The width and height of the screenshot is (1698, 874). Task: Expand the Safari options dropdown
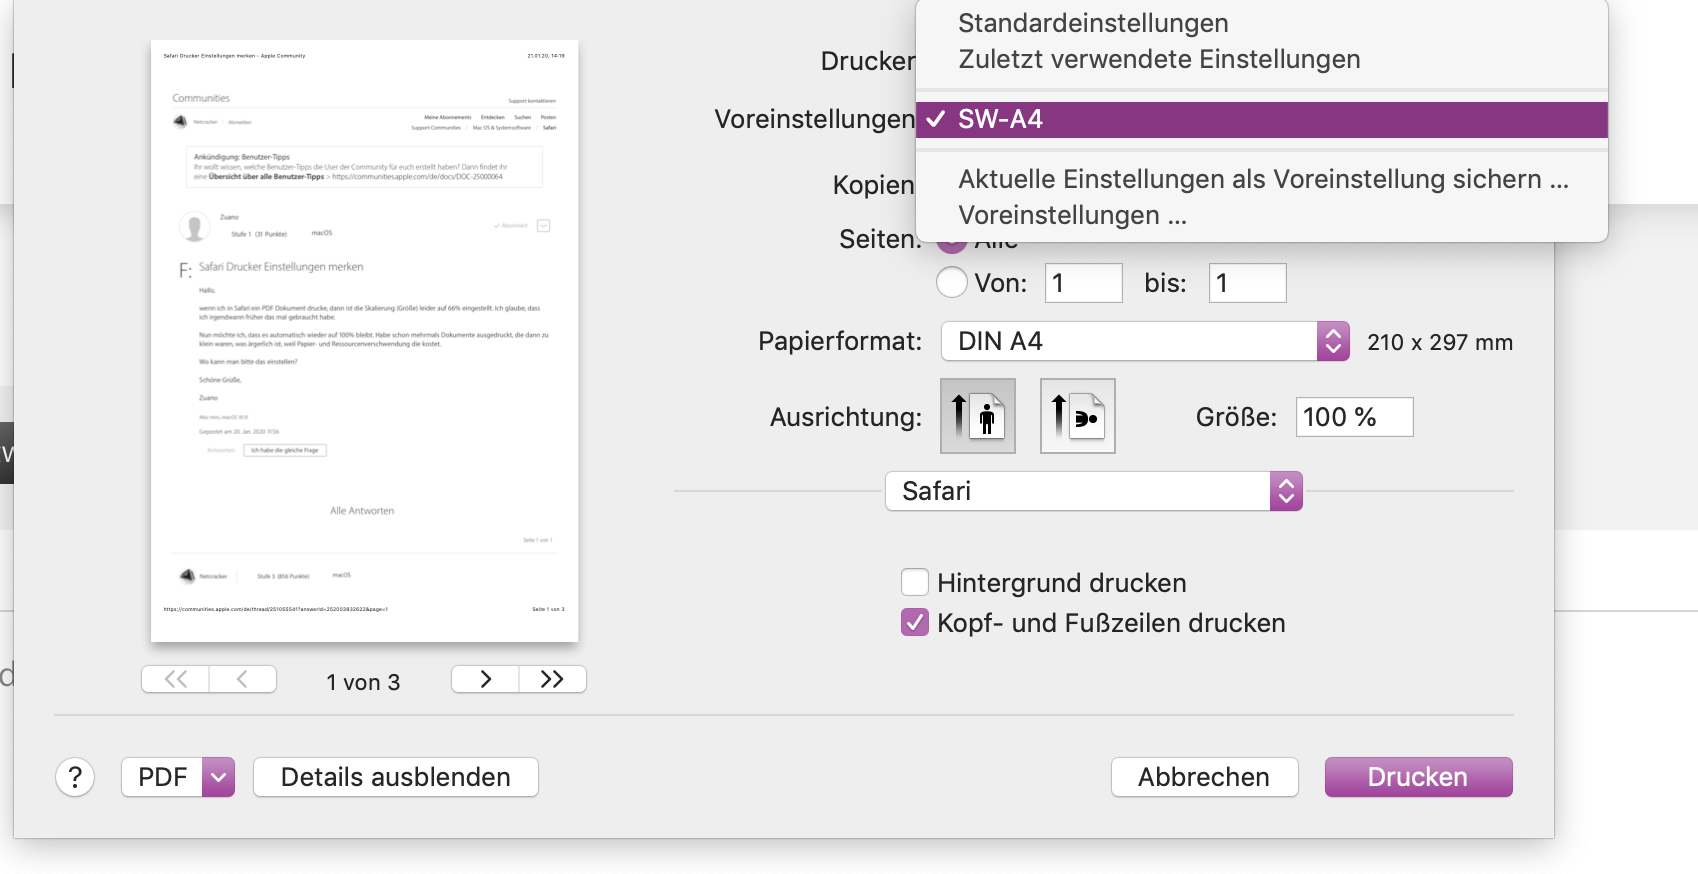click(1093, 491)
